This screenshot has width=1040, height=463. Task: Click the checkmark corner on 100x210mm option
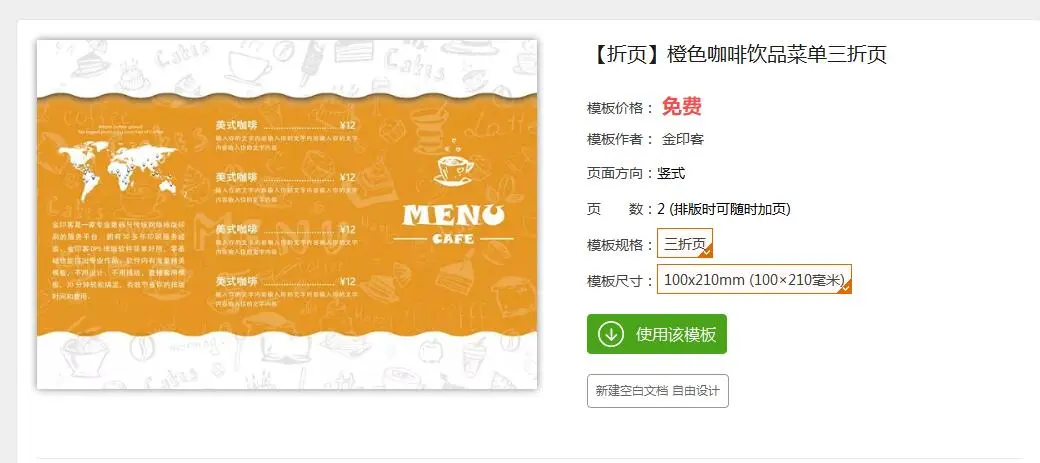click(x=846, y=287)
